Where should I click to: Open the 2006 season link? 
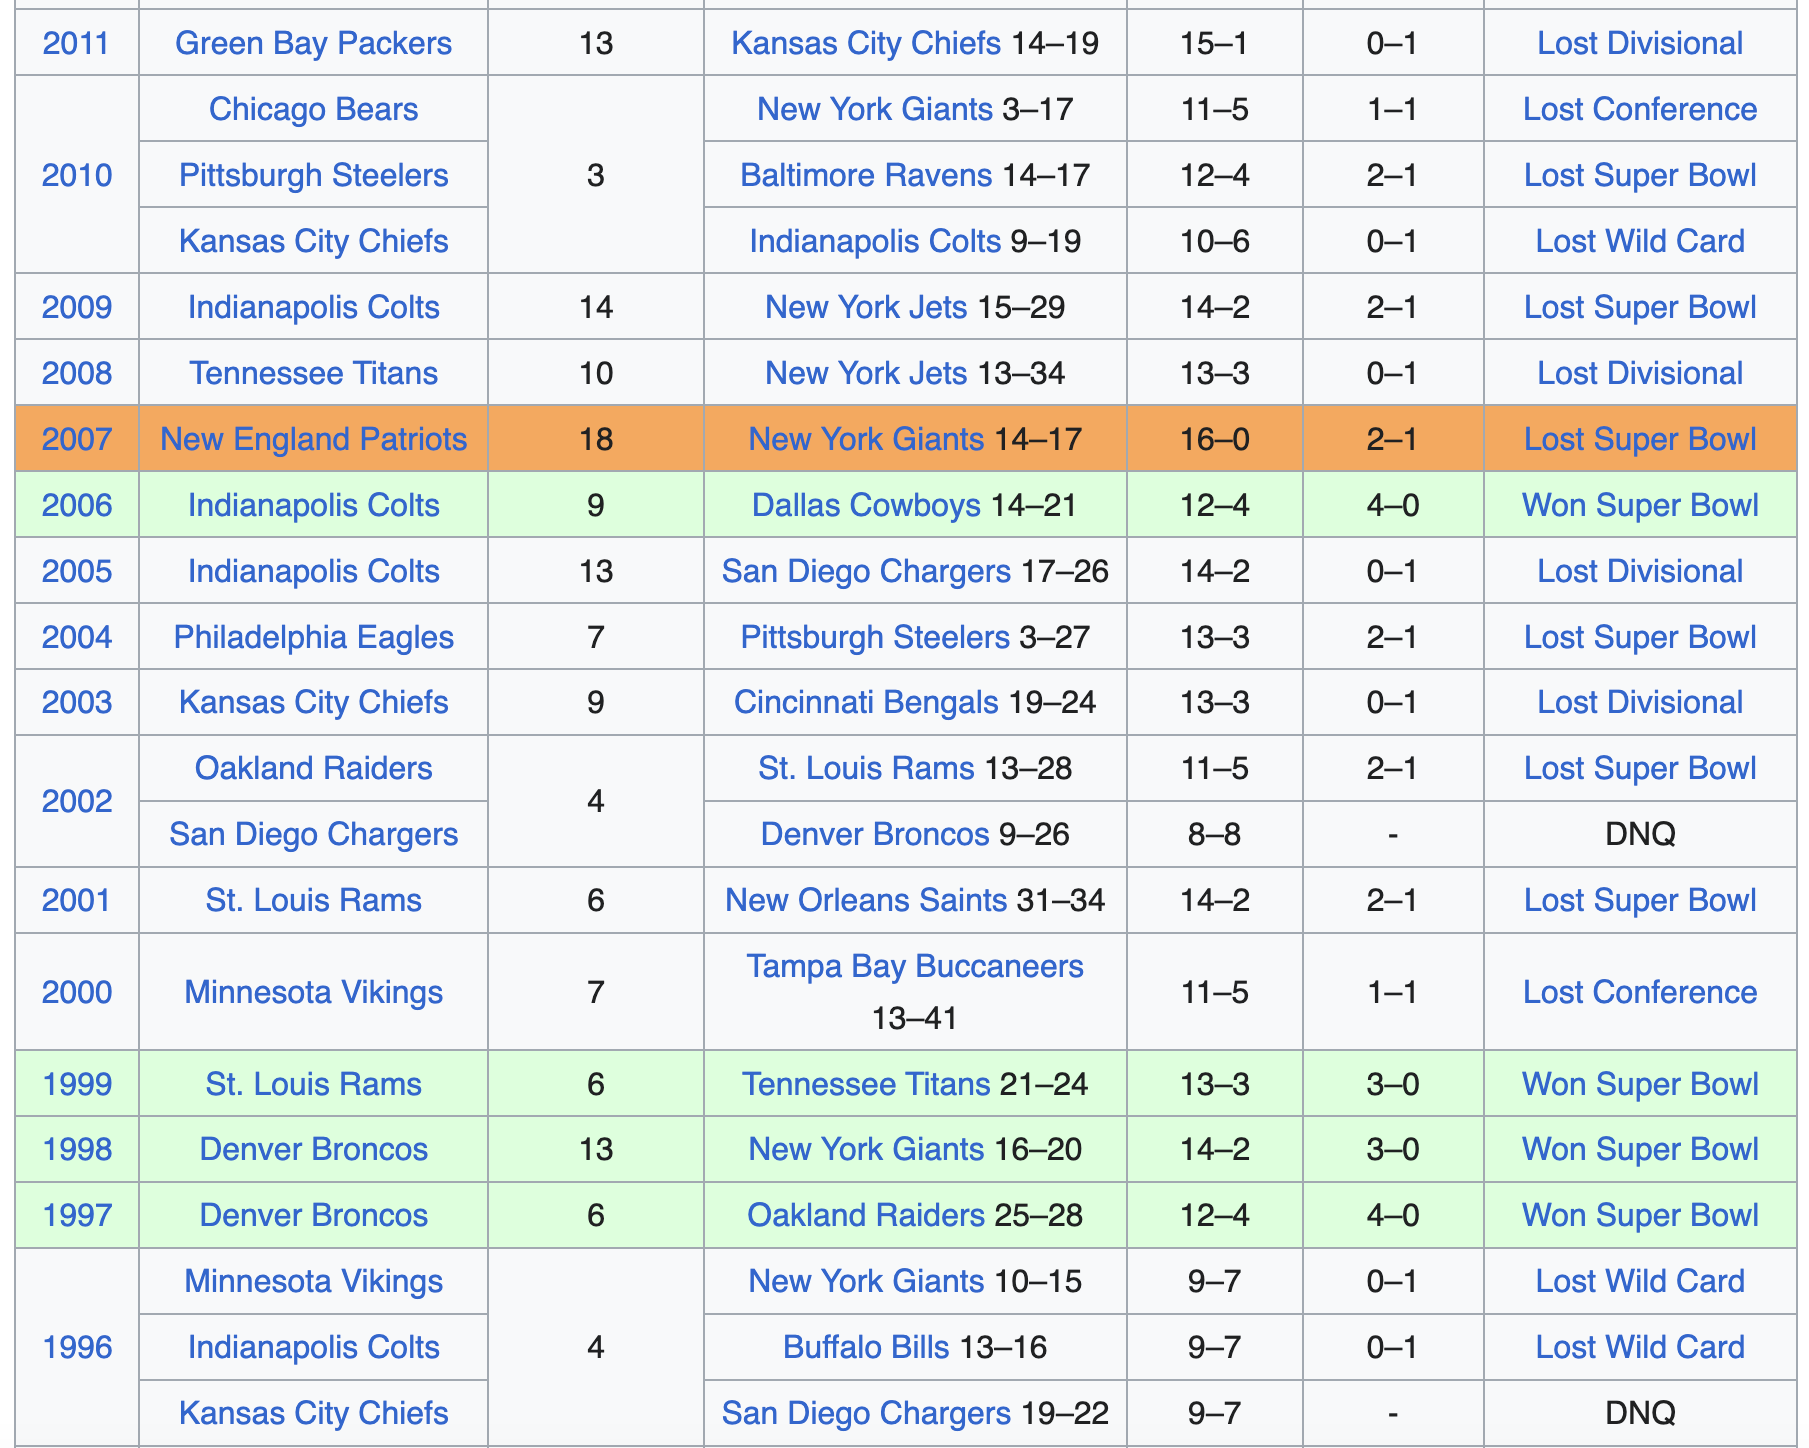point(76,505)
